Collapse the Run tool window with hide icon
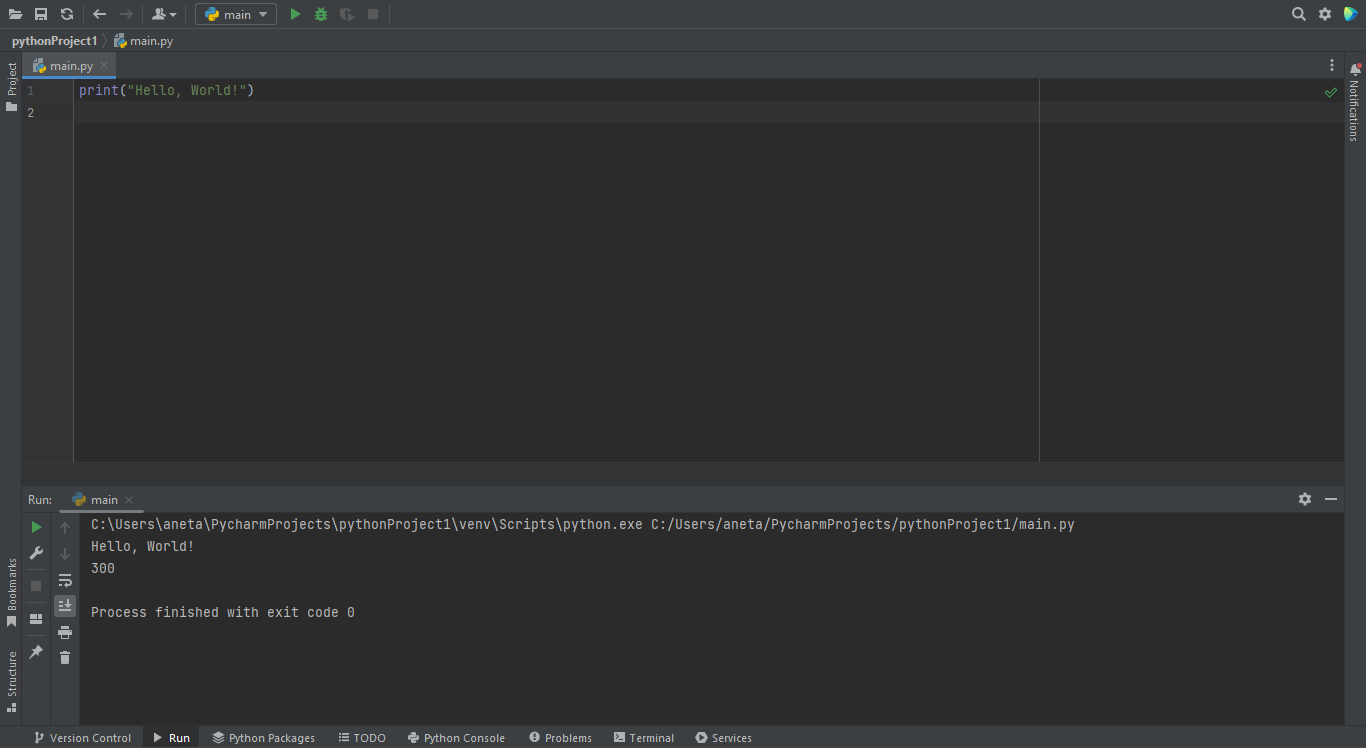Screen dimensions: 1366x748 click(x=1331, y=499)
